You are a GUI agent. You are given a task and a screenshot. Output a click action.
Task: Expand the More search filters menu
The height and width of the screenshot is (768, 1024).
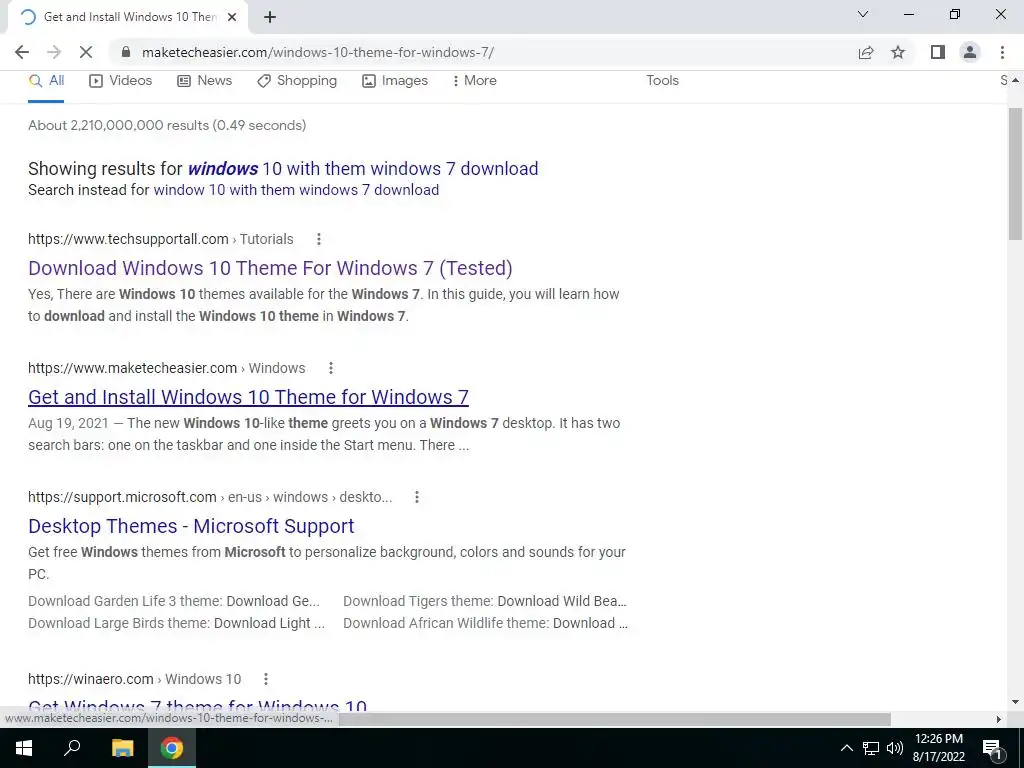tap(475, 81)
